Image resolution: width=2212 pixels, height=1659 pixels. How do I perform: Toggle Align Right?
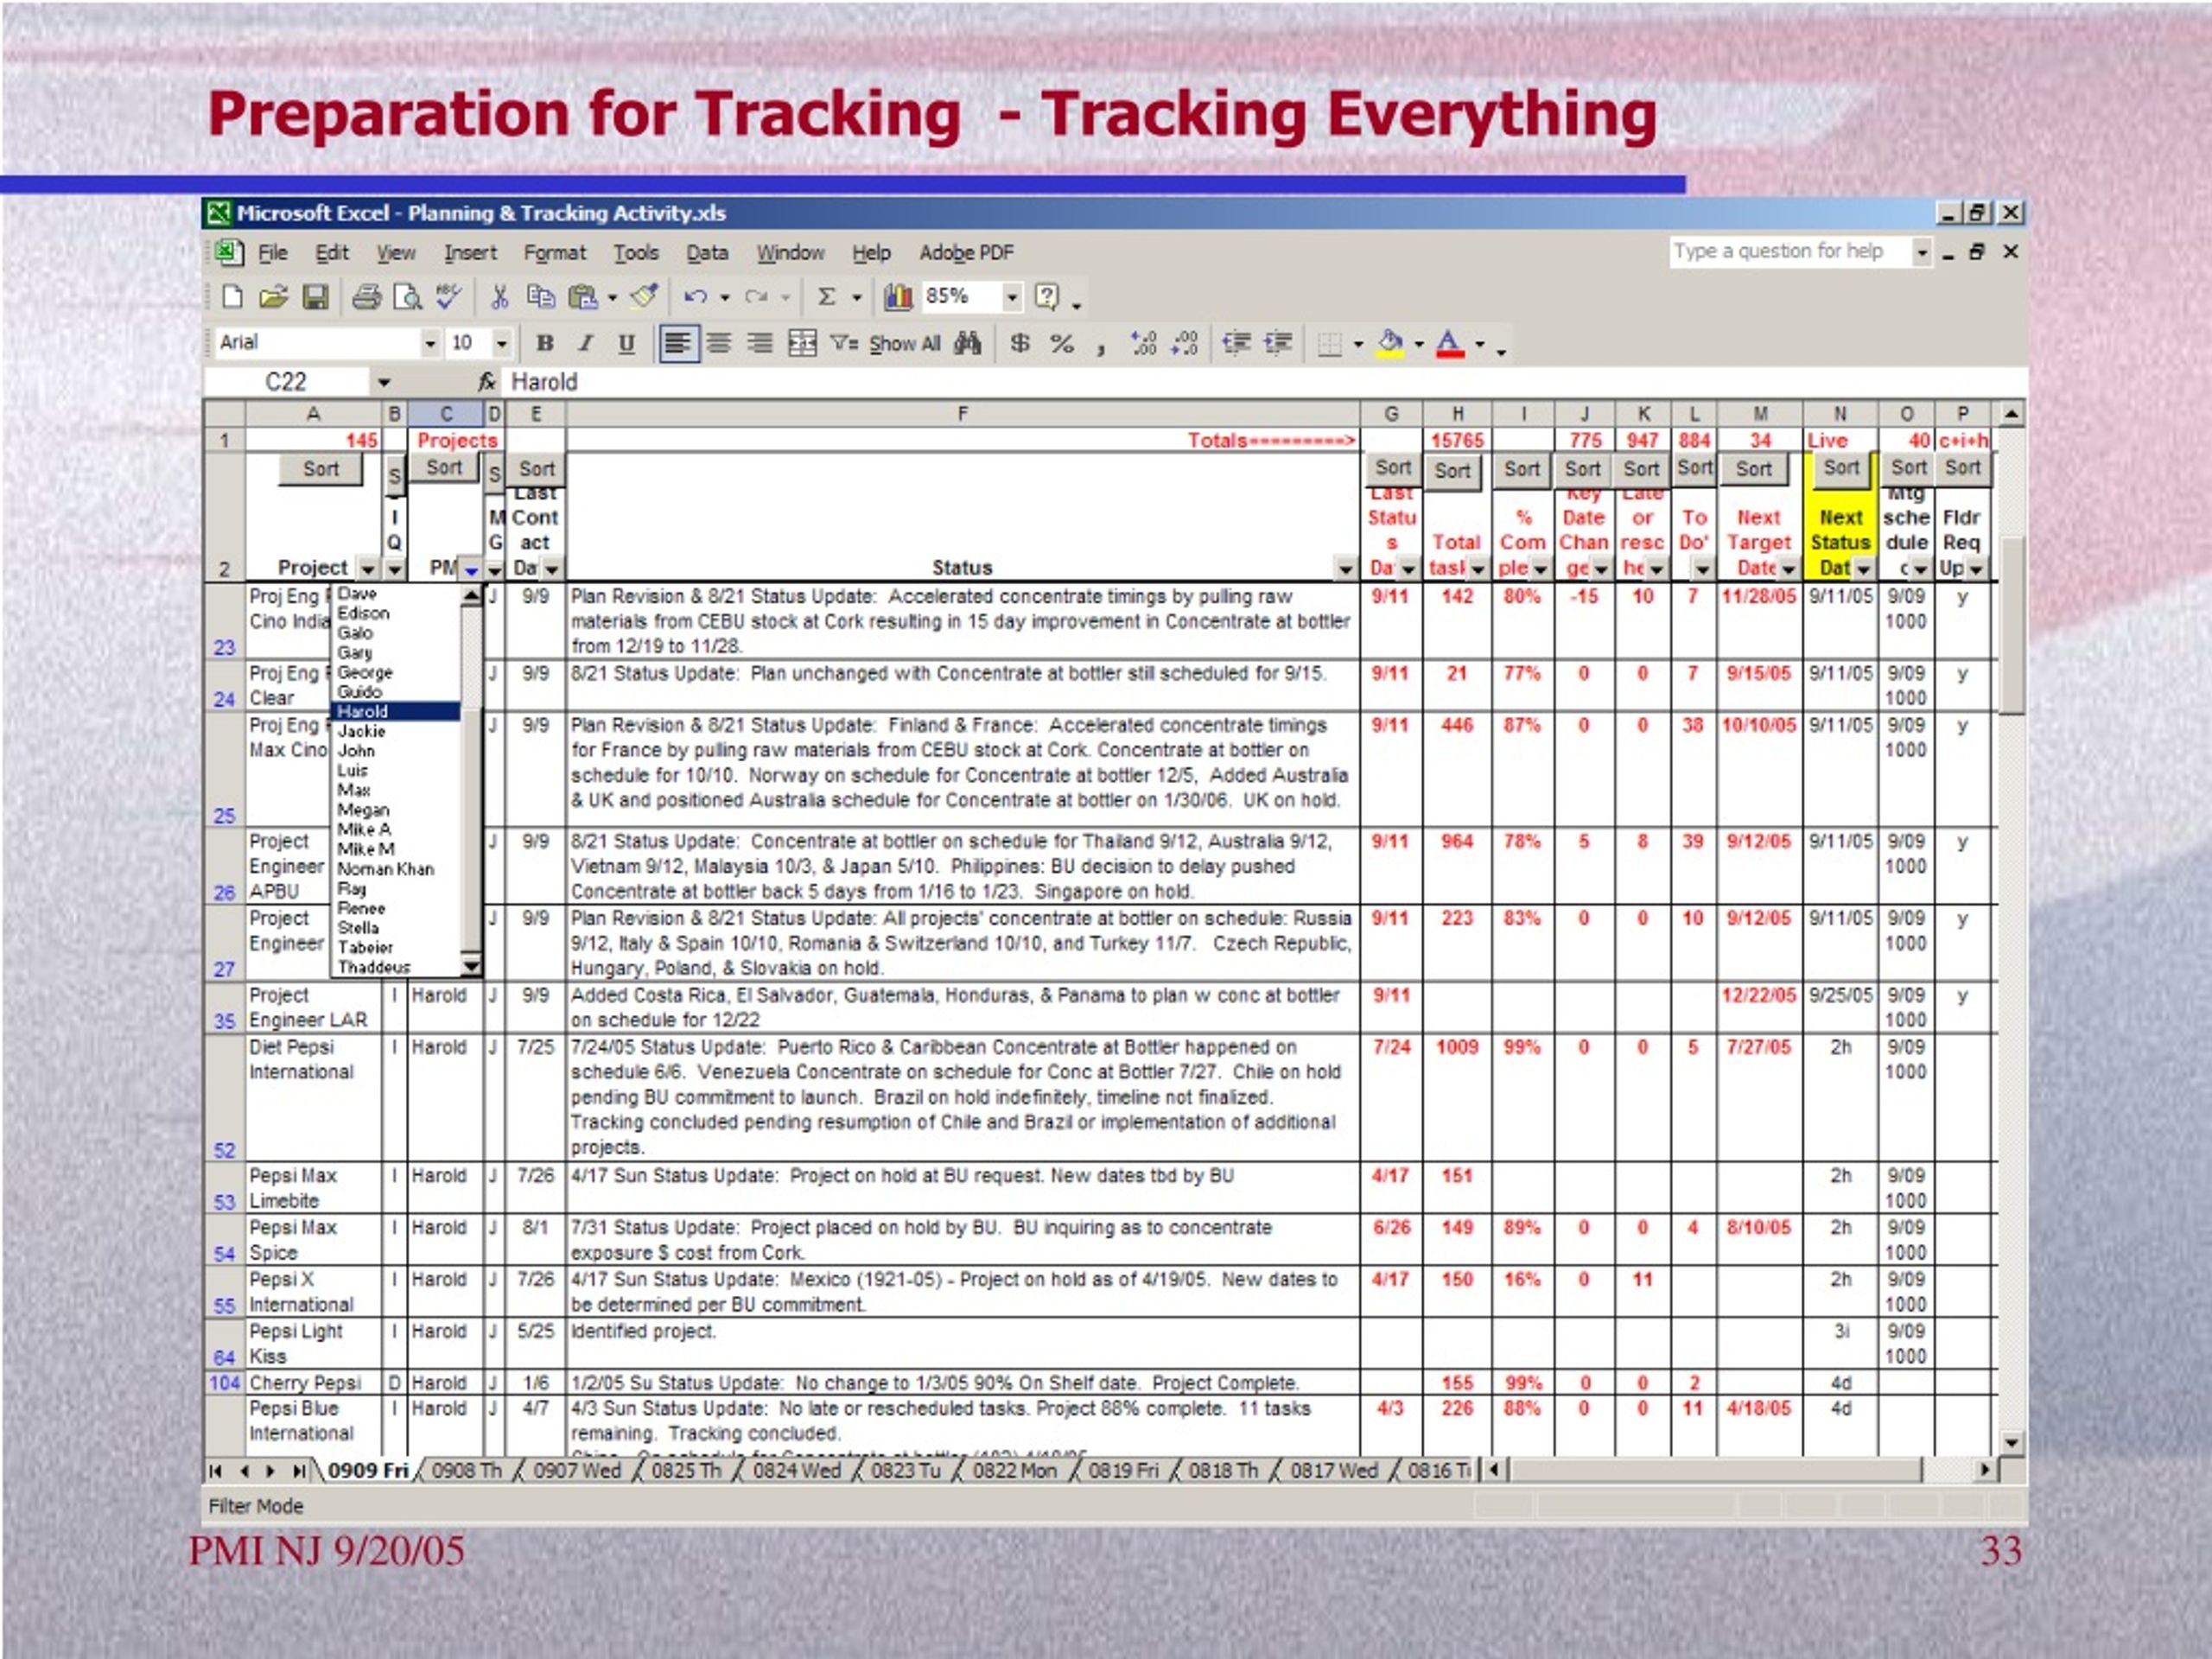click(759, 344)
